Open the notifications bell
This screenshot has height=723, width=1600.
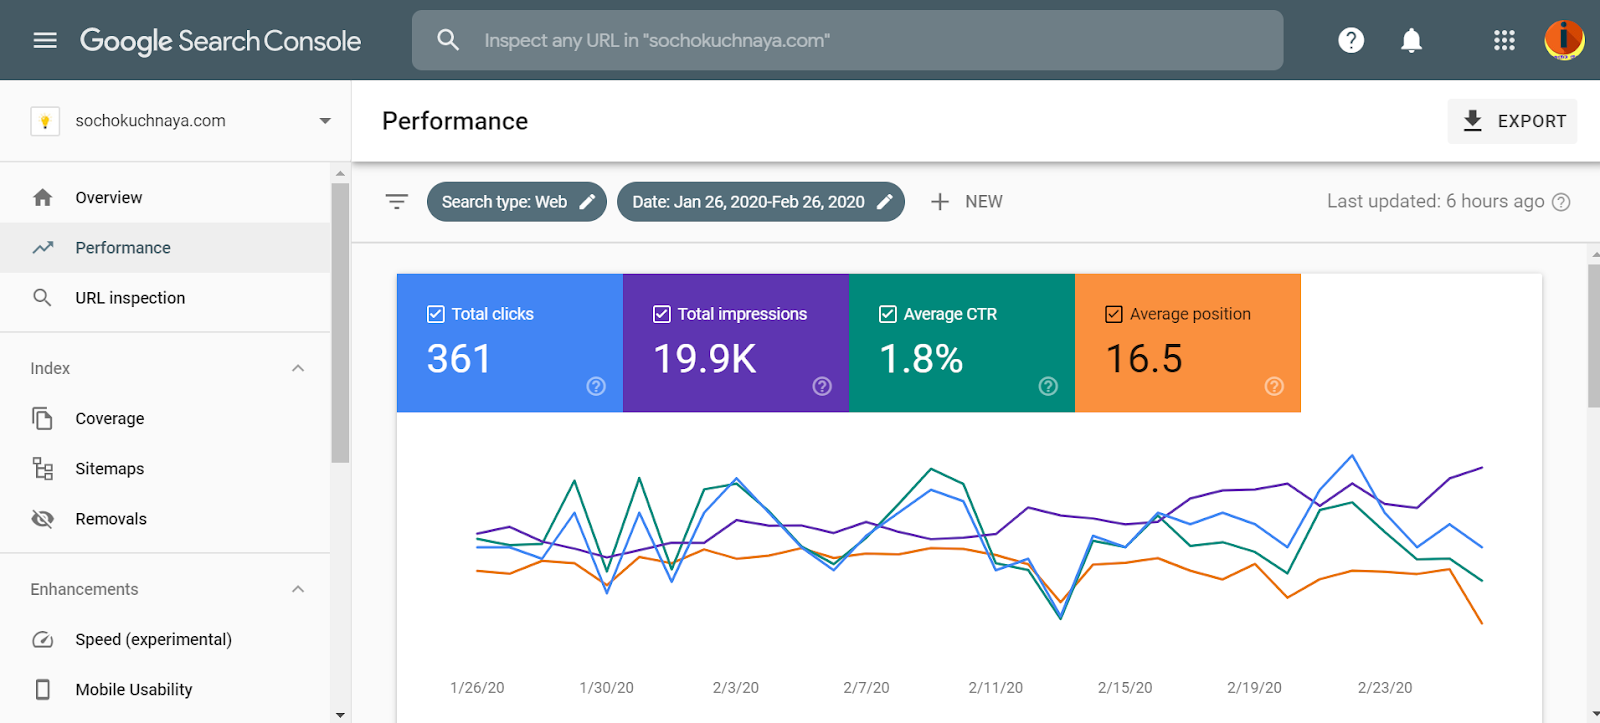pyautogui.click(x=1411, y=40)
